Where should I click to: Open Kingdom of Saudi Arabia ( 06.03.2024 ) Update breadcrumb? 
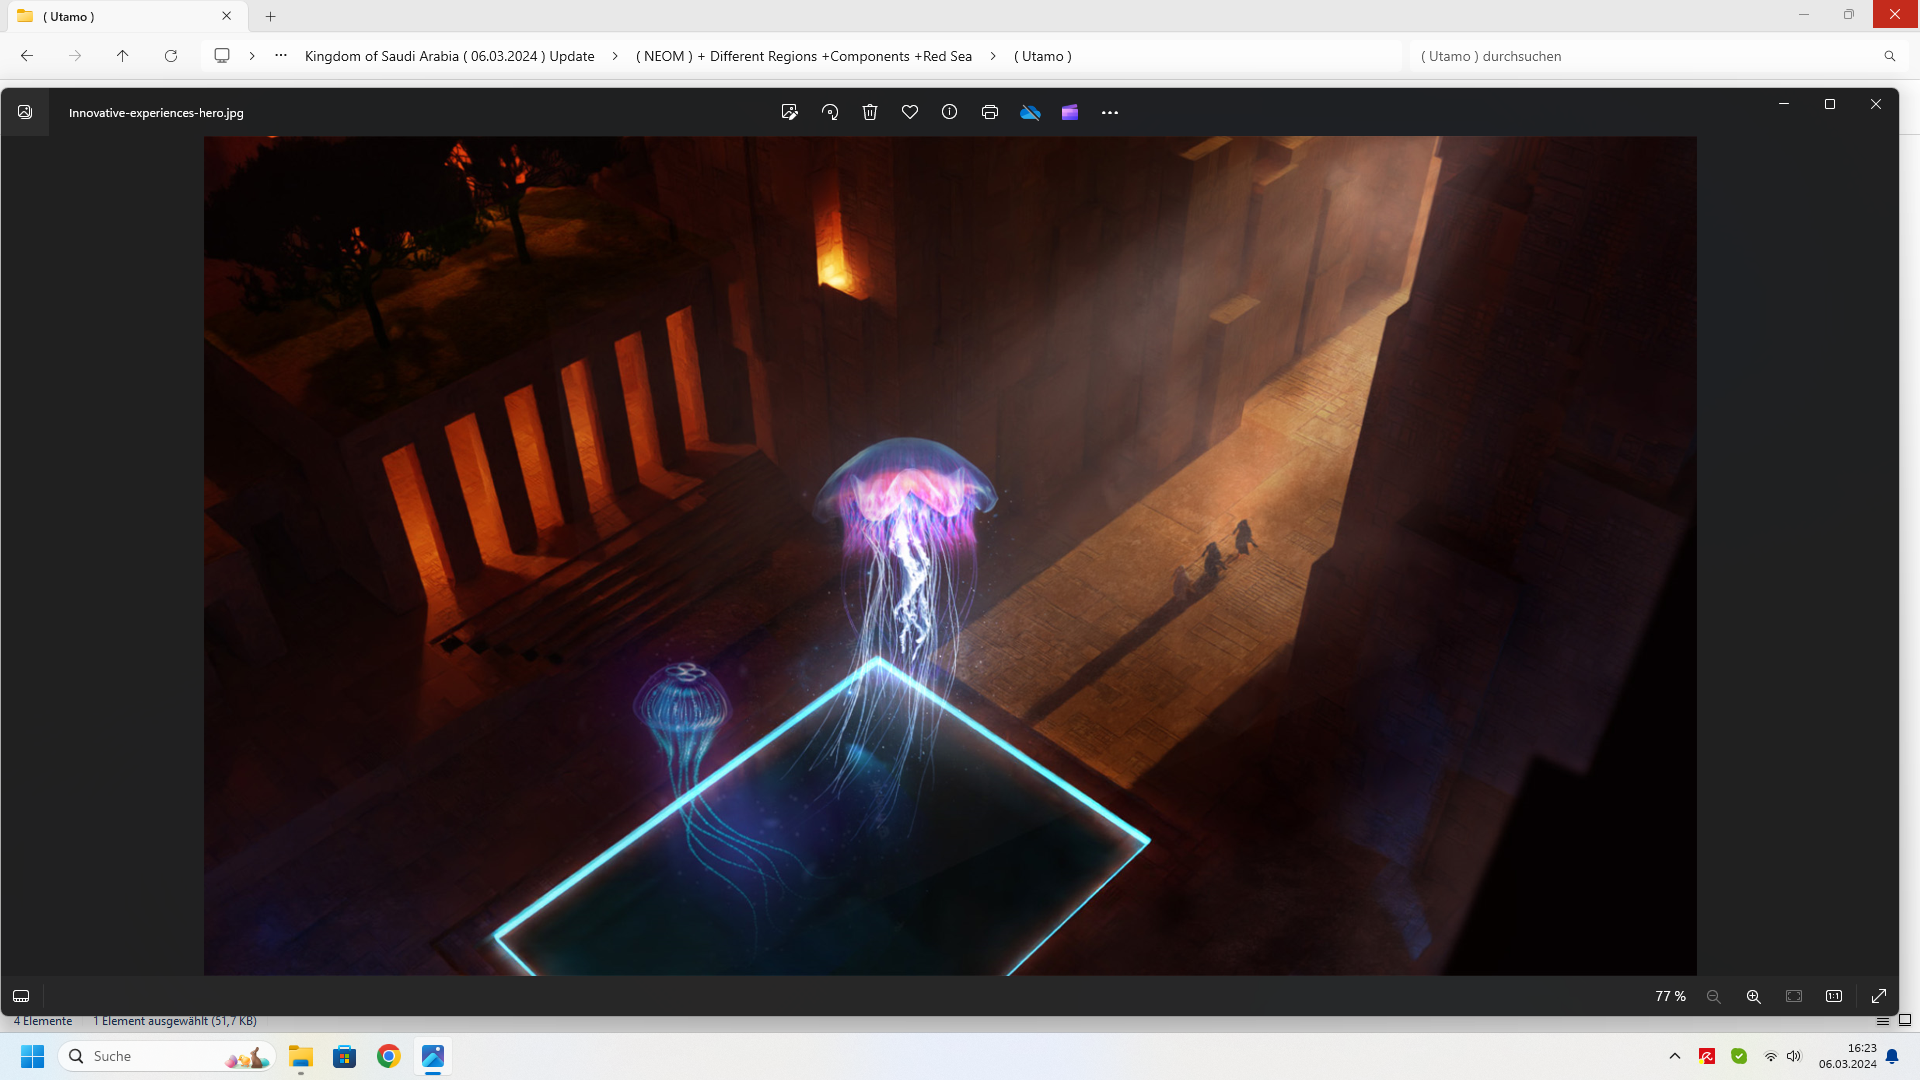449,56
